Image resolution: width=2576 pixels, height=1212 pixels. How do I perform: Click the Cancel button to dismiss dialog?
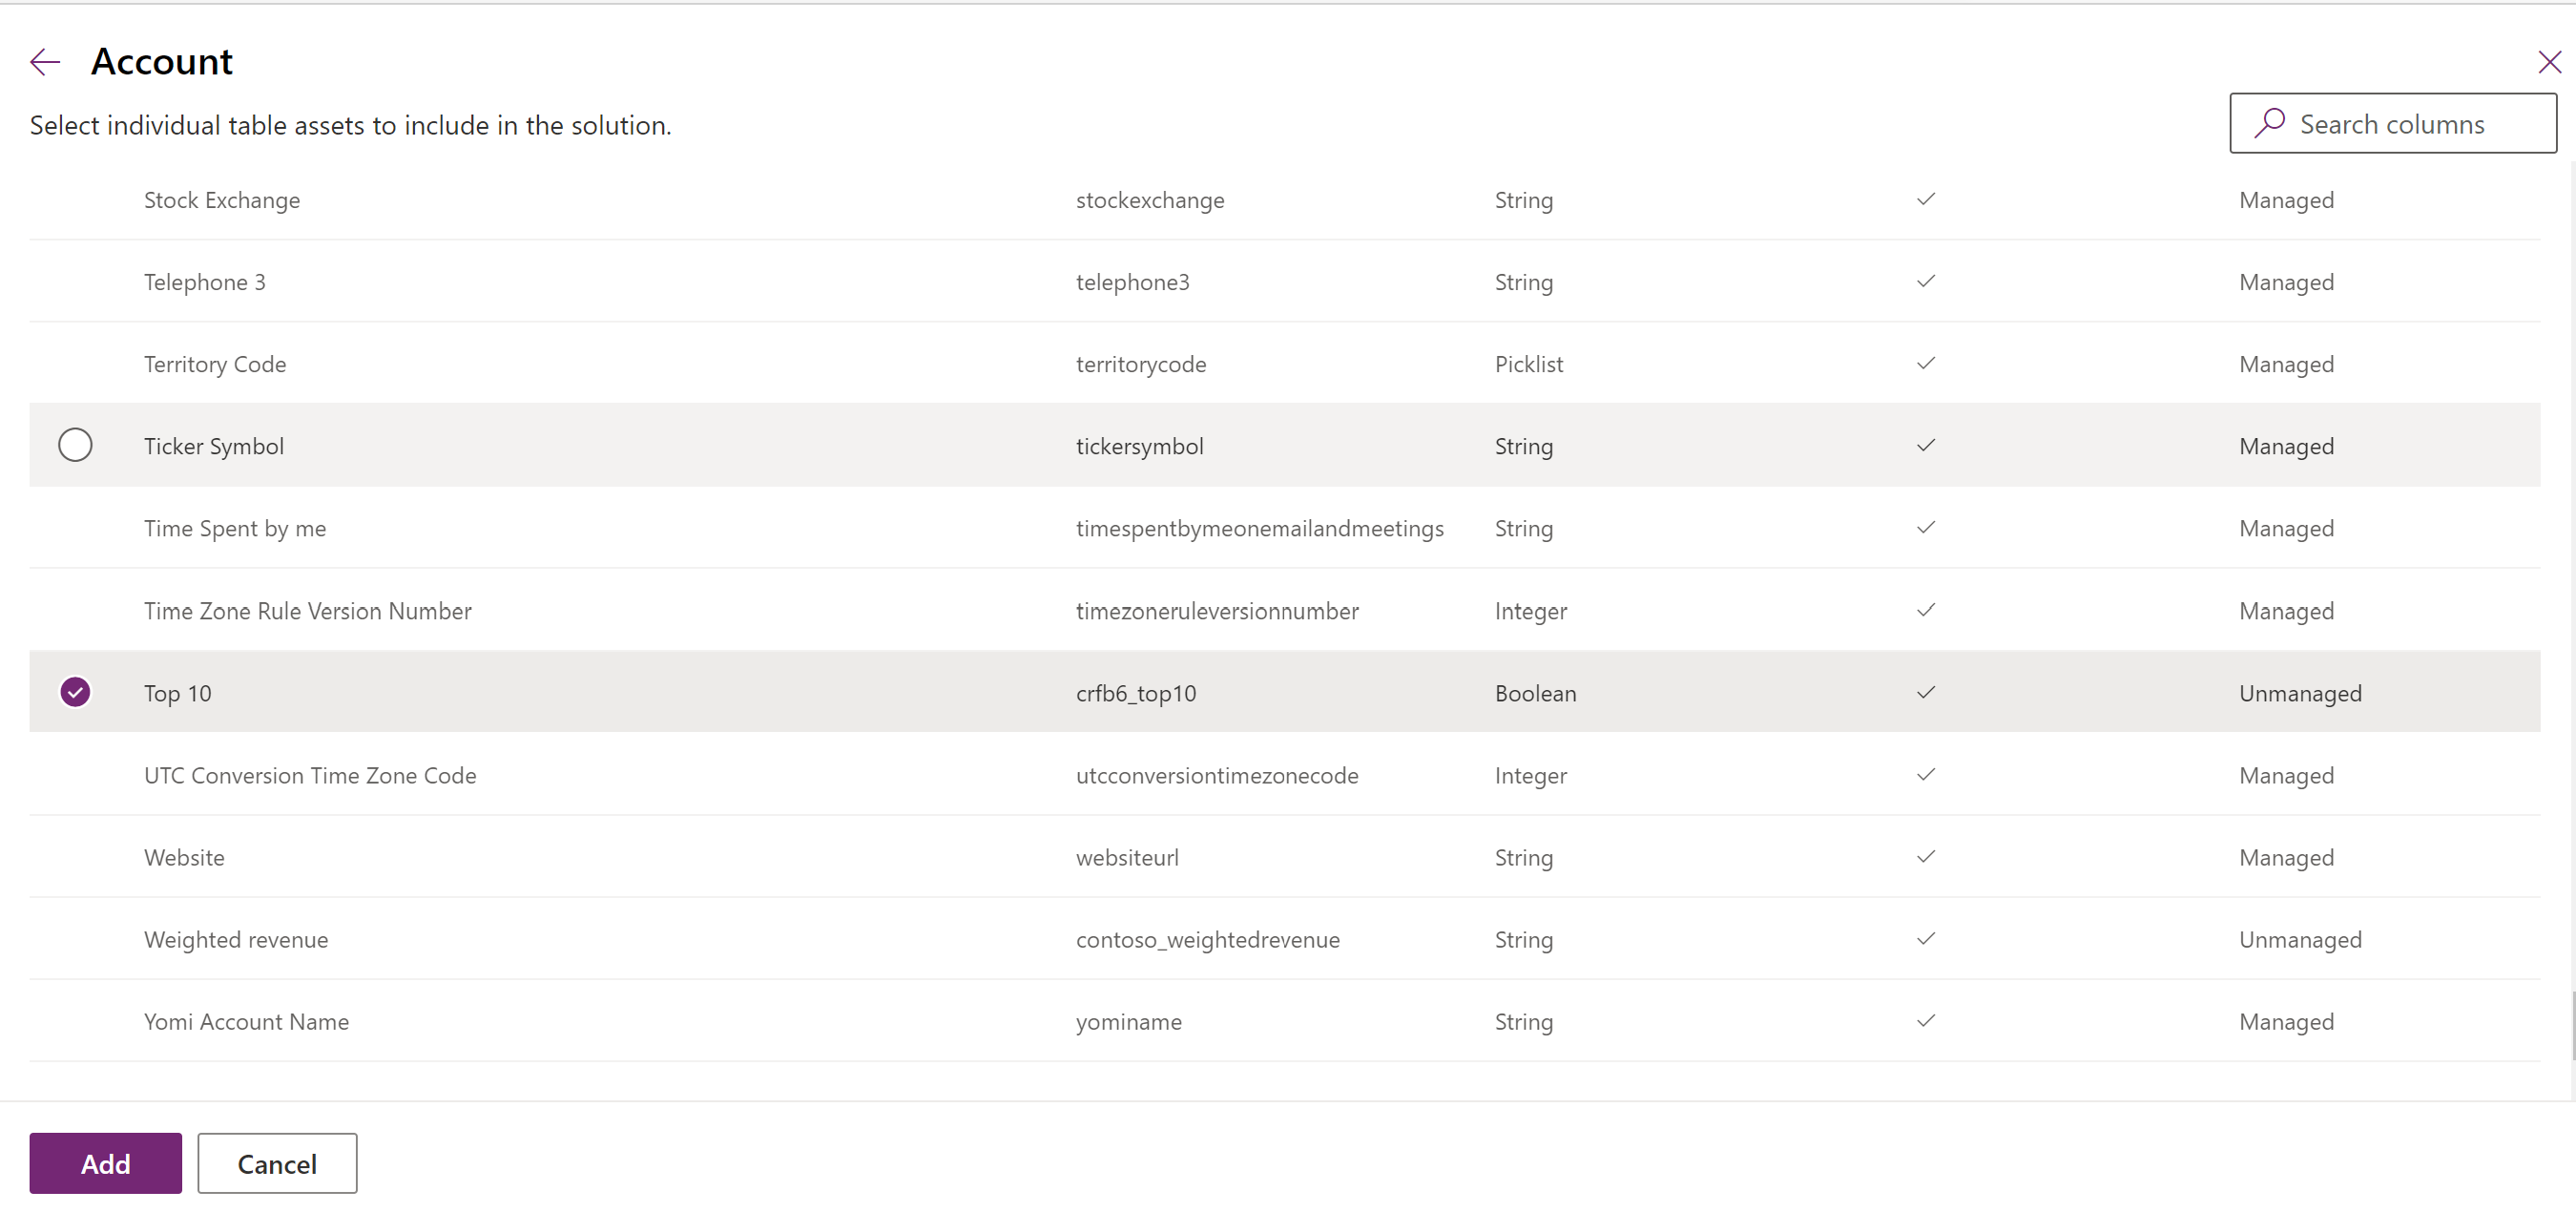coord(276,1162)
